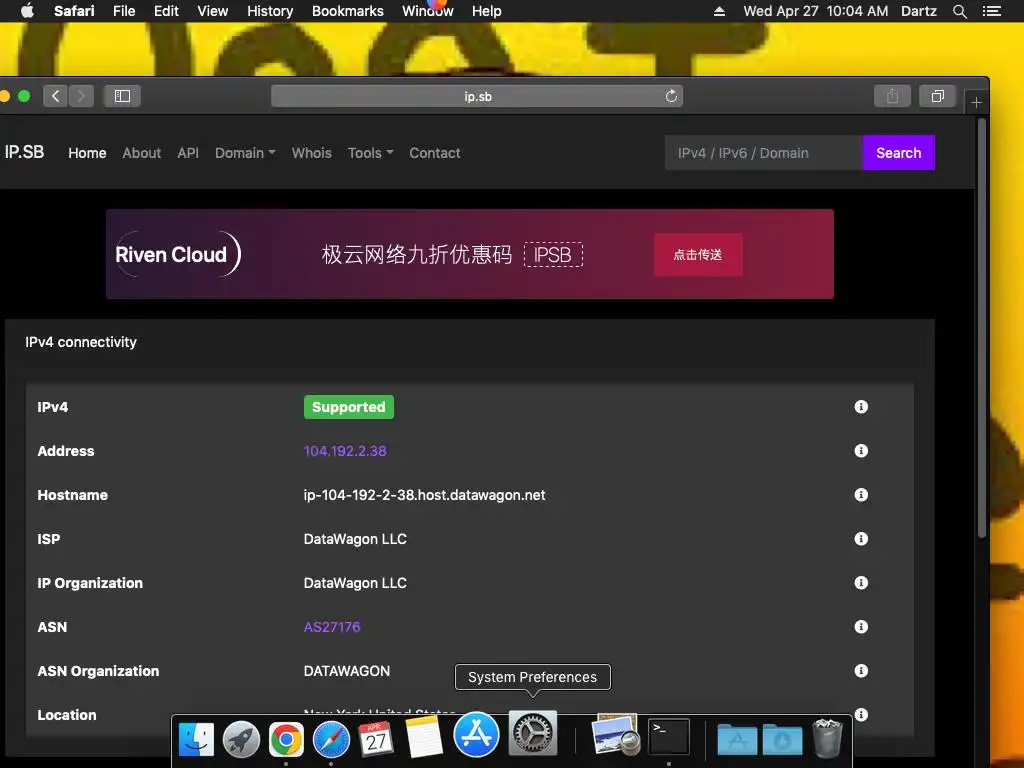Open the AS27176 link
Image resolution: width=1024 pixels, height=768 pixels.
(332, 627)
